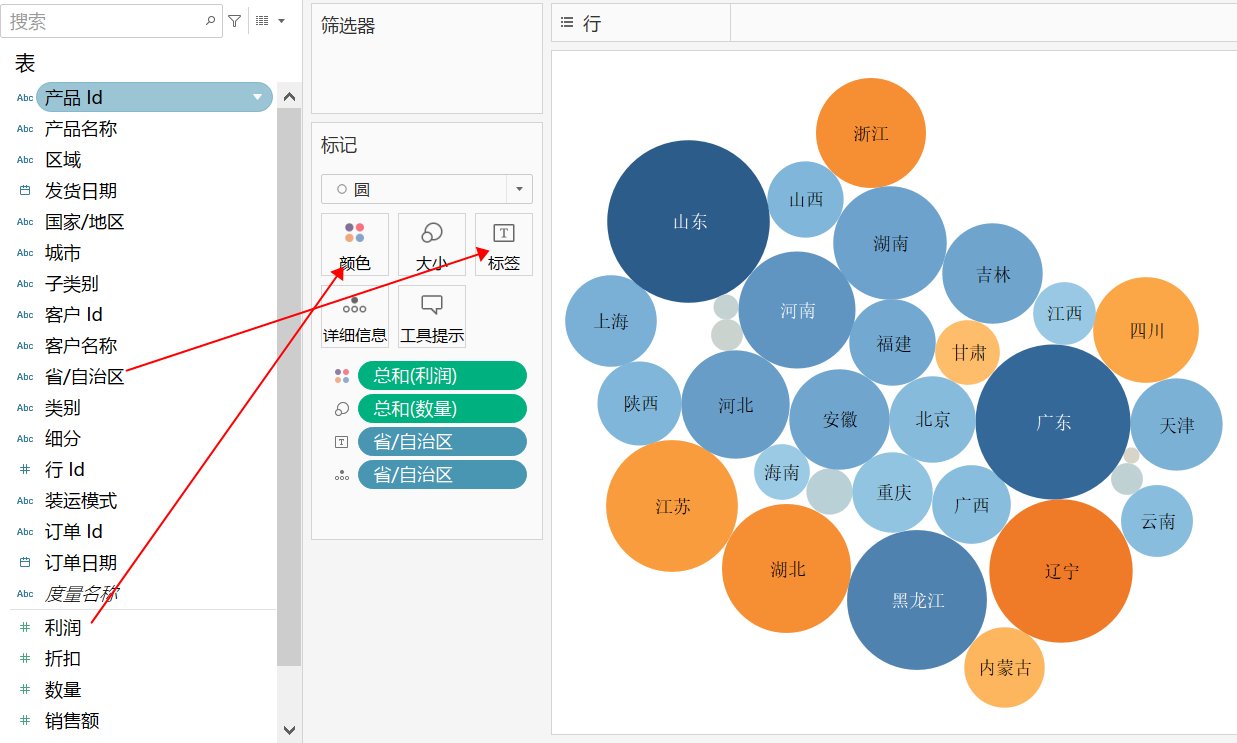This screenshot has width=1237, height=743.
Task: Open the 颜色 (Color) marks card
Action: pos(355,245)
